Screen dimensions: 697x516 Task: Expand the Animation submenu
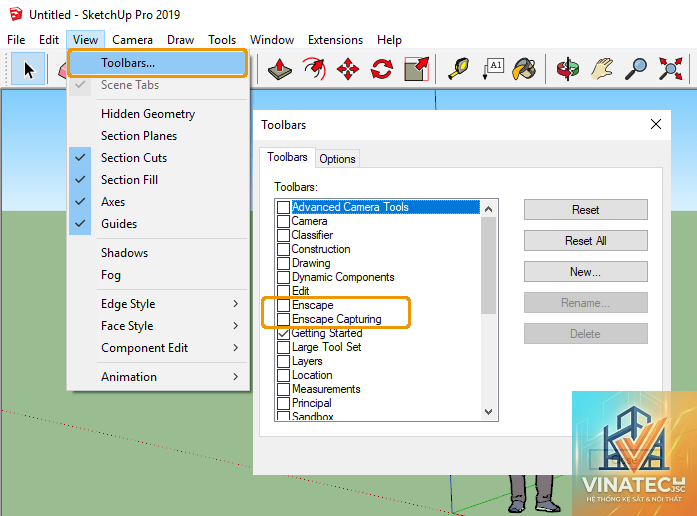158,377
